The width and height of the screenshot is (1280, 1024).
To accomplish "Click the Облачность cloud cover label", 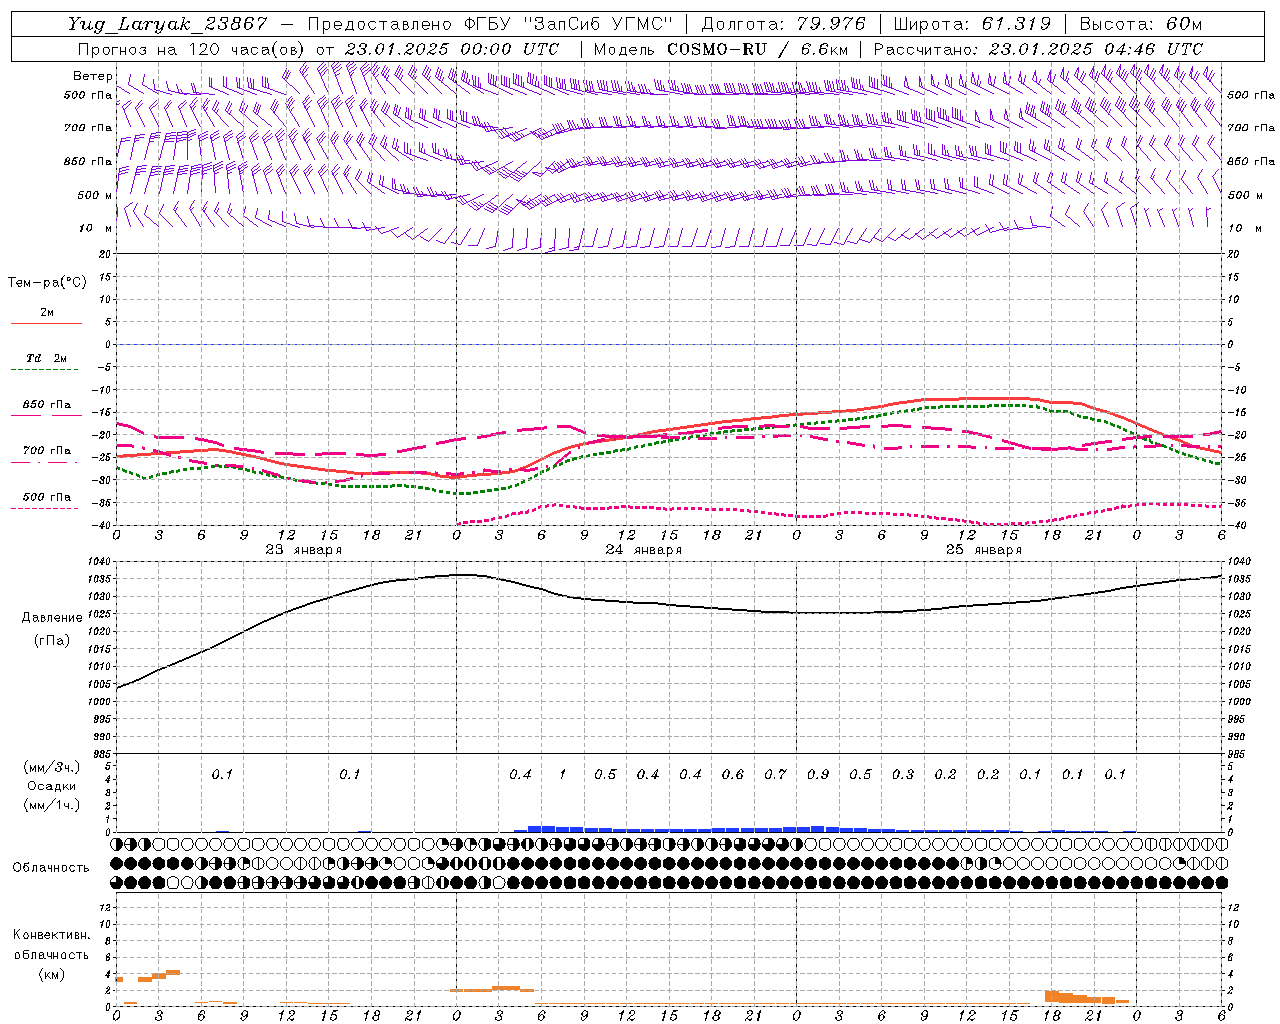I will 51,868.
